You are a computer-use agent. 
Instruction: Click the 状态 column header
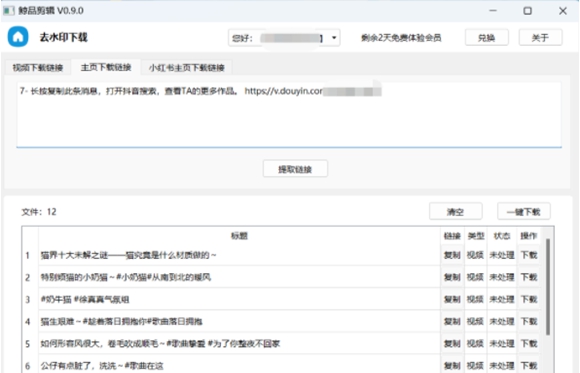tap(502, 236)
